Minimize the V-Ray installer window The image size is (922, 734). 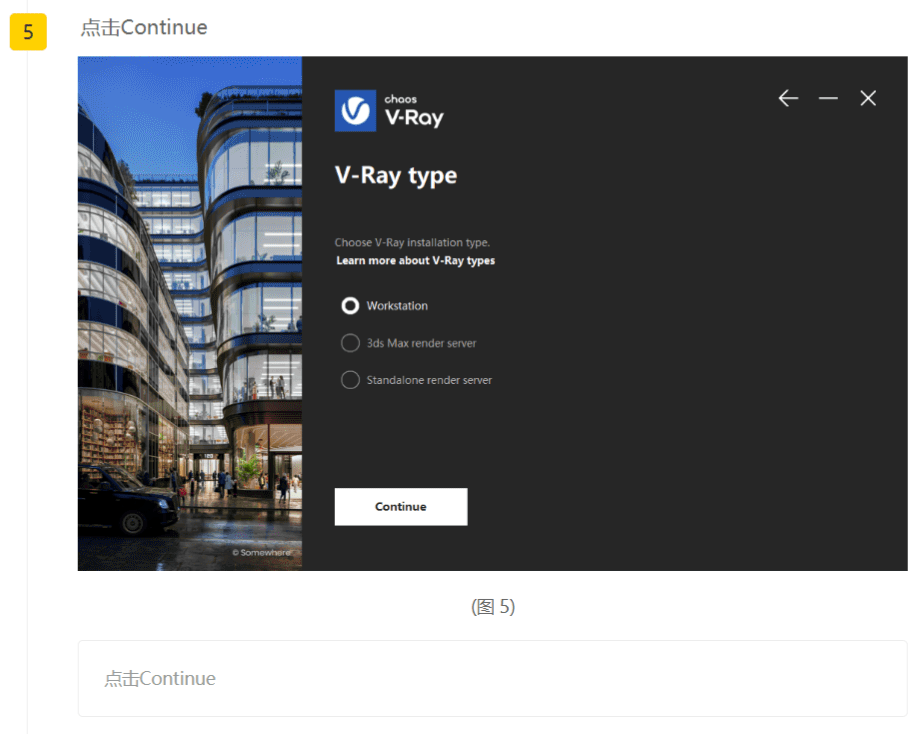click(x=828, y=98)
